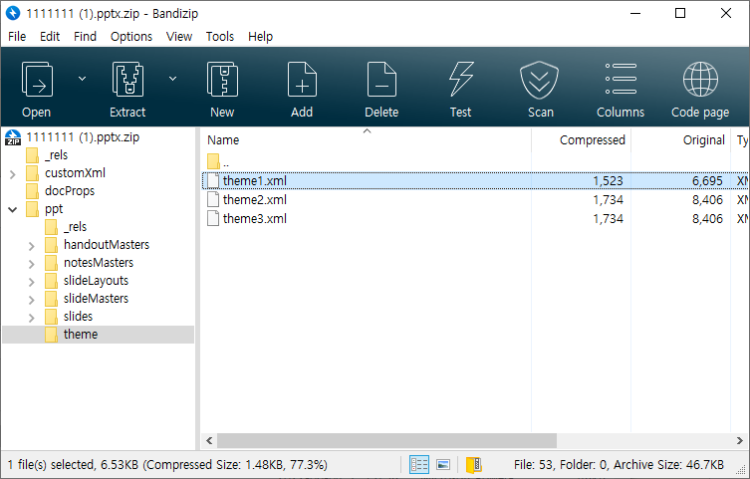
Task: Open the Find menu
Action: [85, 37]
